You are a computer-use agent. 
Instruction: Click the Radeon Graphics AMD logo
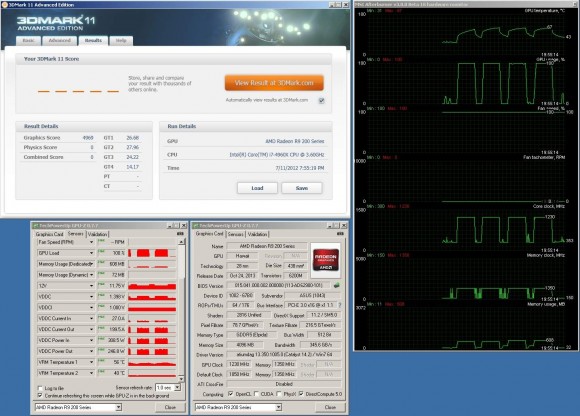click(326, 260)
